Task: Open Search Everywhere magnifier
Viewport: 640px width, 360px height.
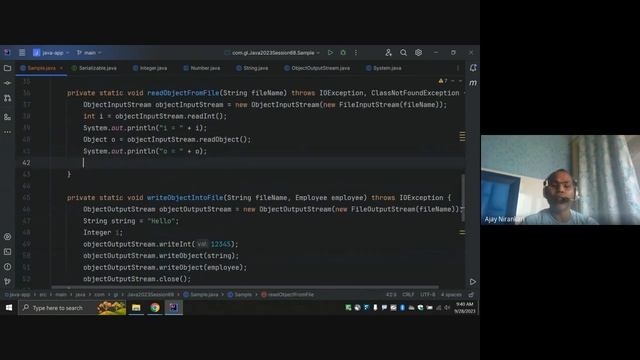Action: coord(403,53)
